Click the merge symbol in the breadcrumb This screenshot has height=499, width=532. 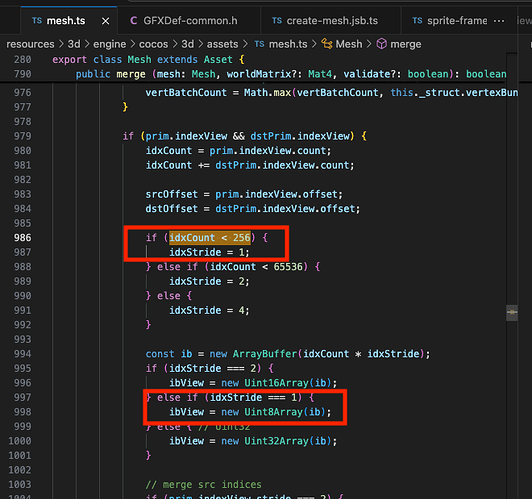click(405, 44)
